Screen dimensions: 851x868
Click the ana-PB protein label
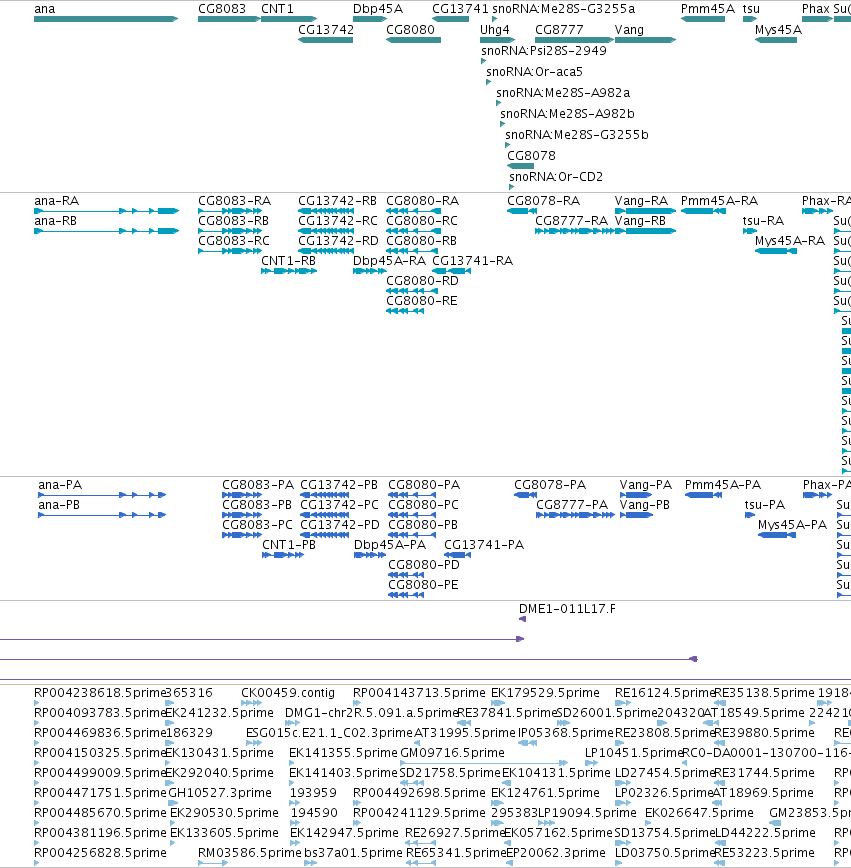coord(59,505)
